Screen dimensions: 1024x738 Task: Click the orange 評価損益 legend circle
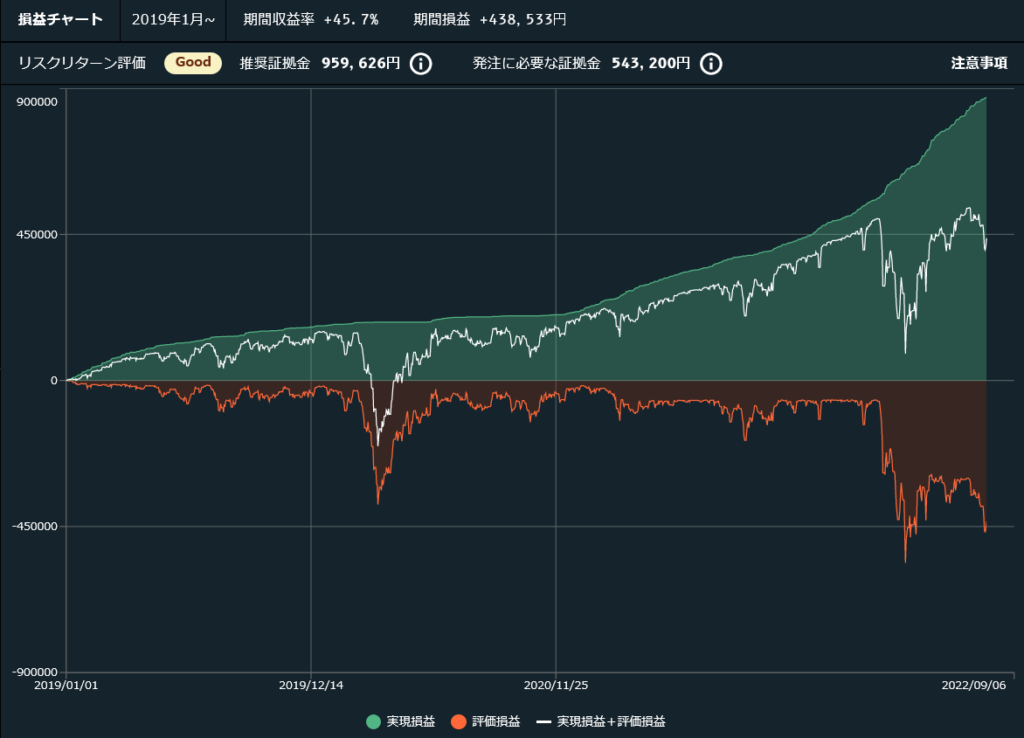(x=459, y=721)
